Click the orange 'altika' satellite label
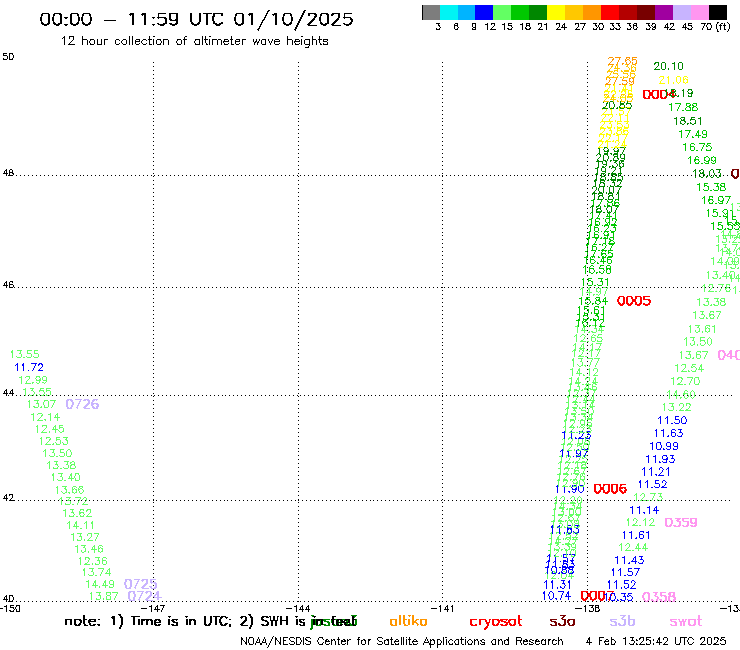 (408, 621)
